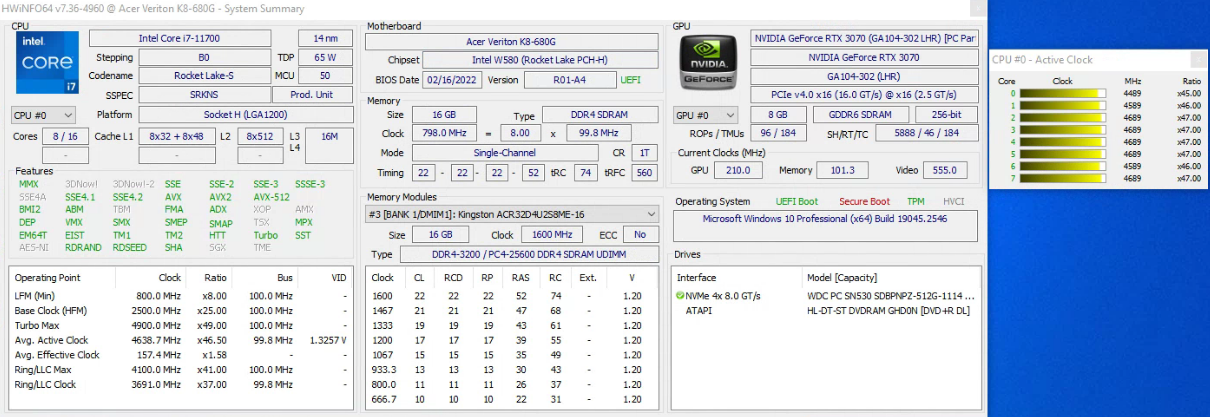
Task: Click the DDR4-3200 / PC4-25600 module type field
Action: pyautogui.click(x=529, y=254)
